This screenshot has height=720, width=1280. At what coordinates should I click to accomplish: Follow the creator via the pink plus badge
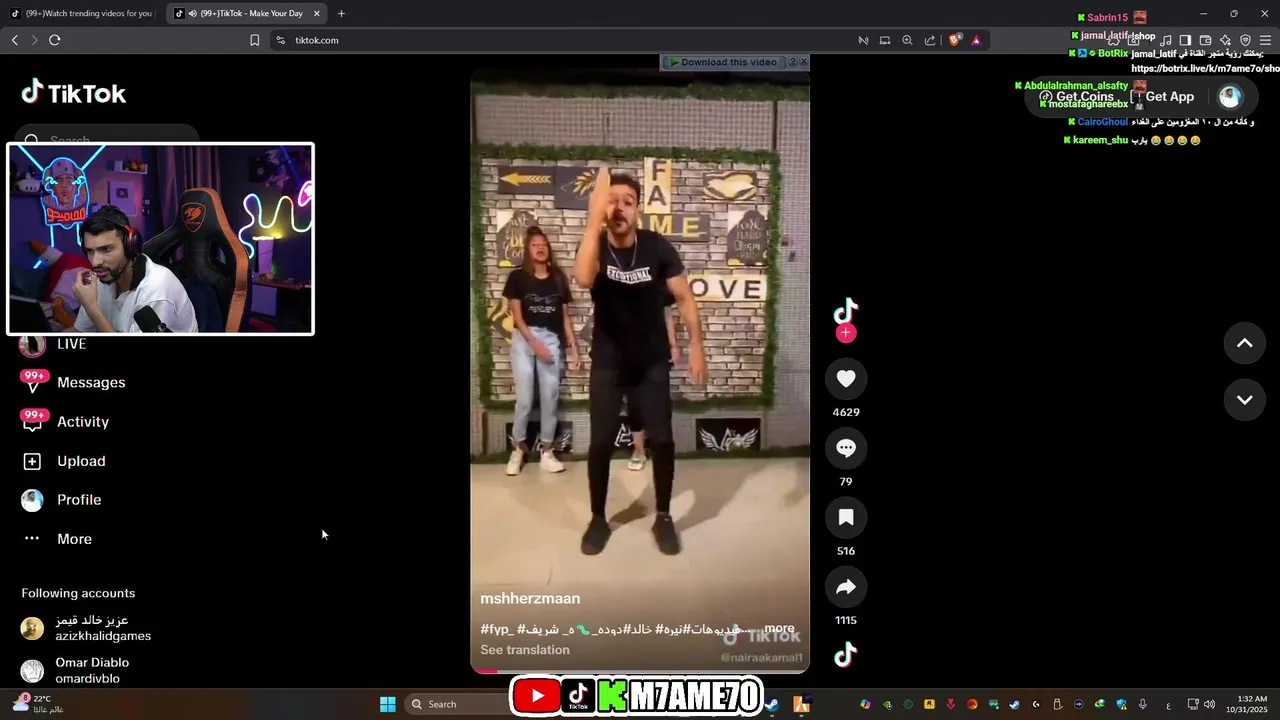pyautogui.click(x=846, y=333)
